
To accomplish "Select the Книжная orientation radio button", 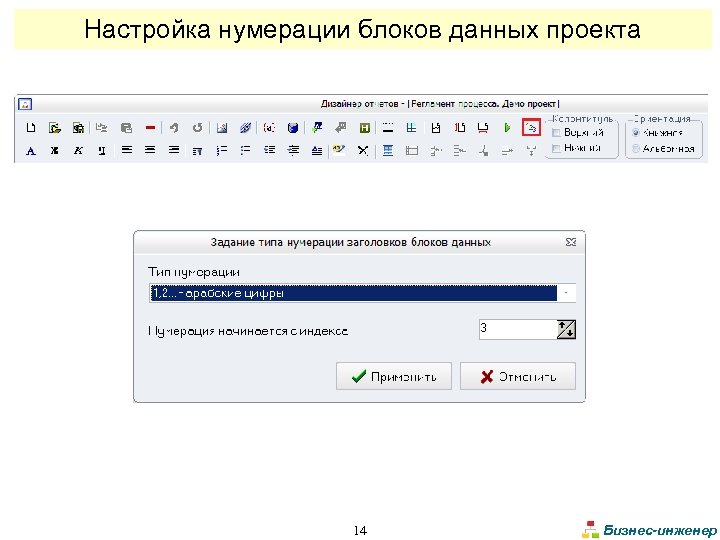I will coord(636,133).
